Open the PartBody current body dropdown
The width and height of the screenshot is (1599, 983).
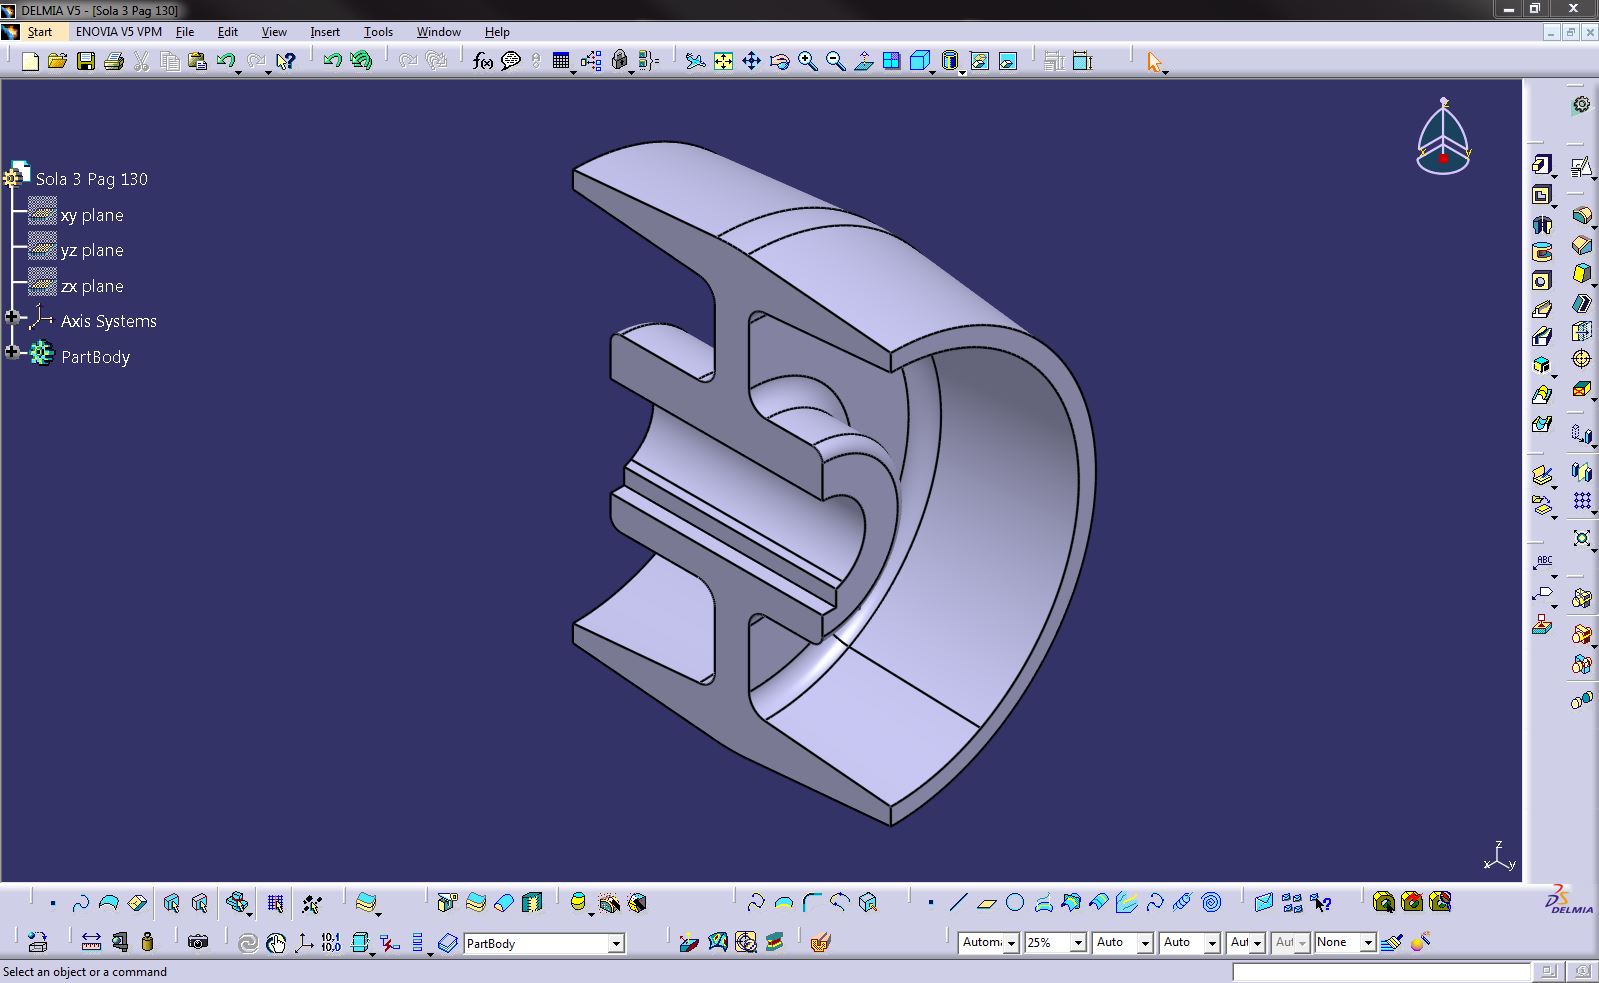[x=616, y=943]
